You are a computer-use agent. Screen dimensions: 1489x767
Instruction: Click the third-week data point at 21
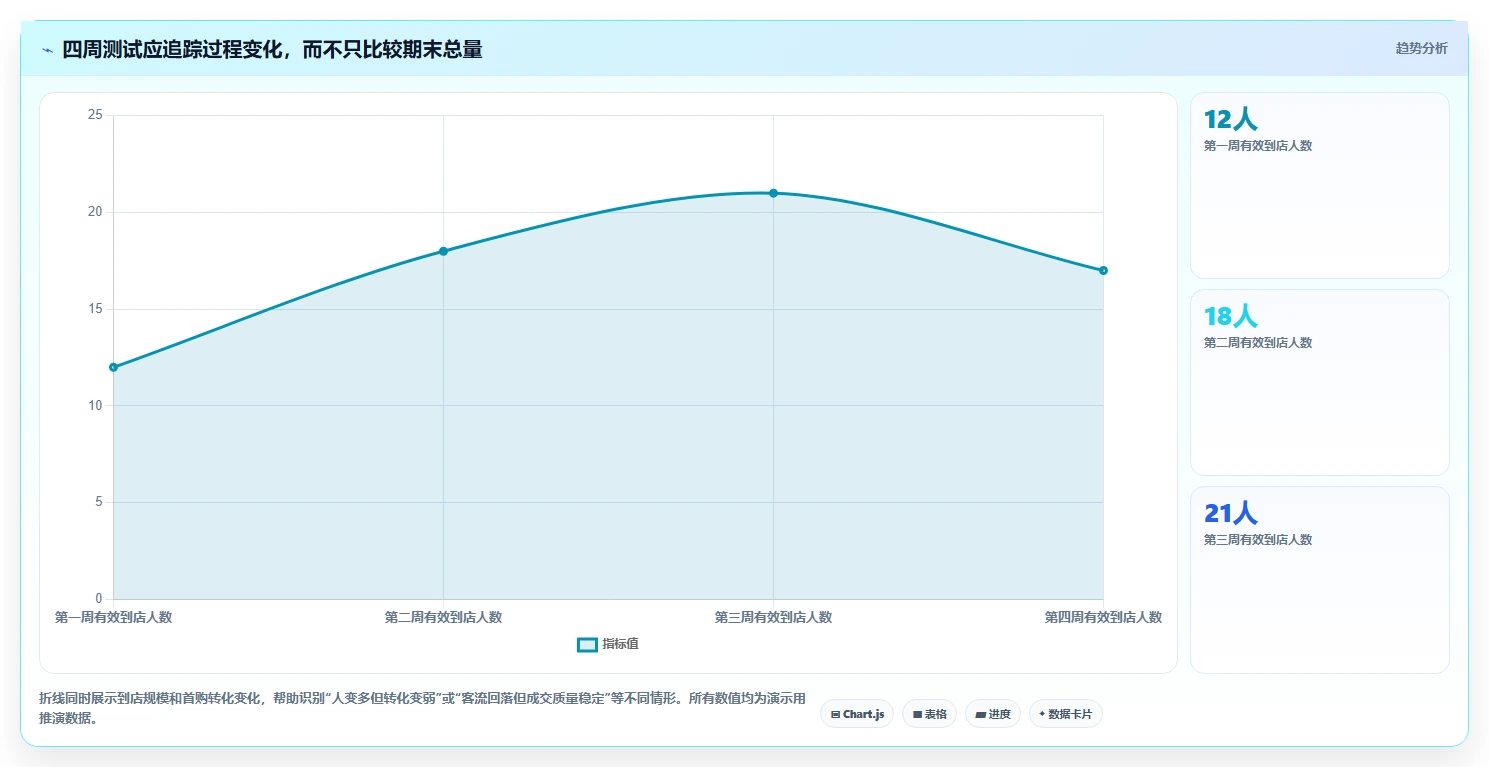pos(773,193)
